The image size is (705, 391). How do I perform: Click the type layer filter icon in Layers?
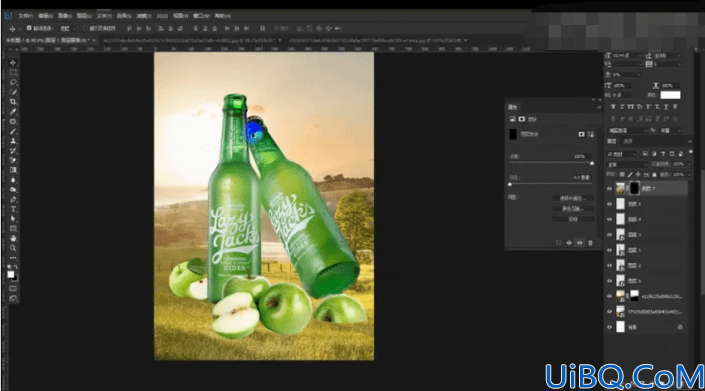(663, 154)
